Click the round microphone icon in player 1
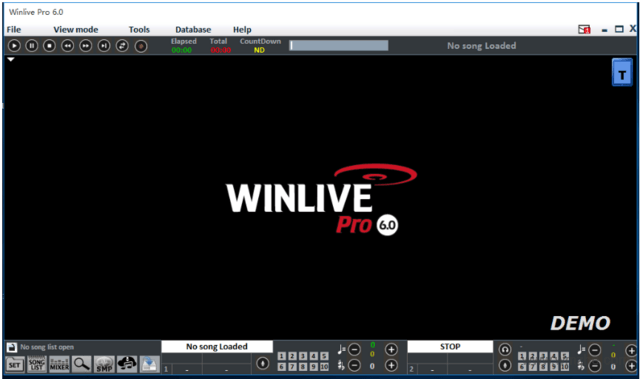Image resolution: width=640 pixels, height=379 pixels. [263, 363]
